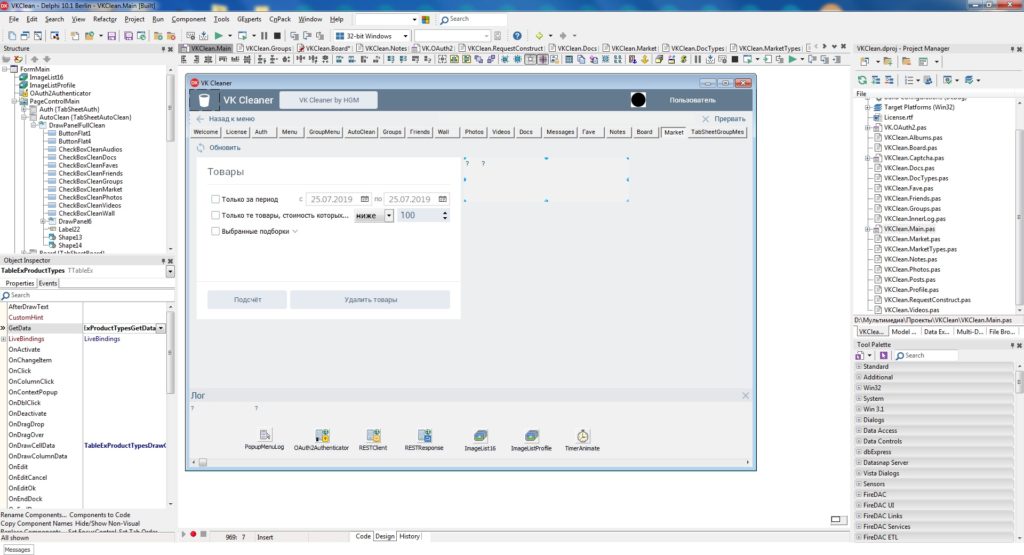
Task: Click the ImageListProfile component icon
Action: (x=531, y=435)
